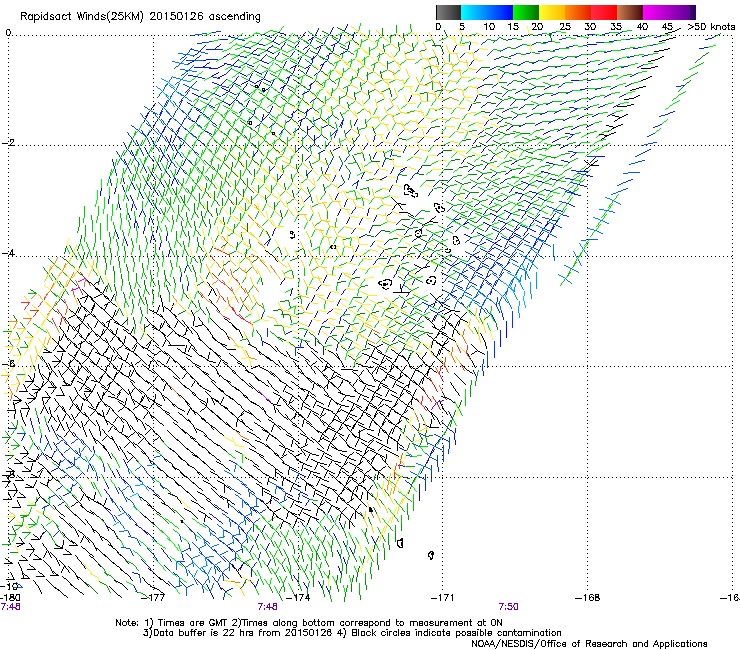
Task: Click the '35' legend scale number
Action: [x=616, y=27]
